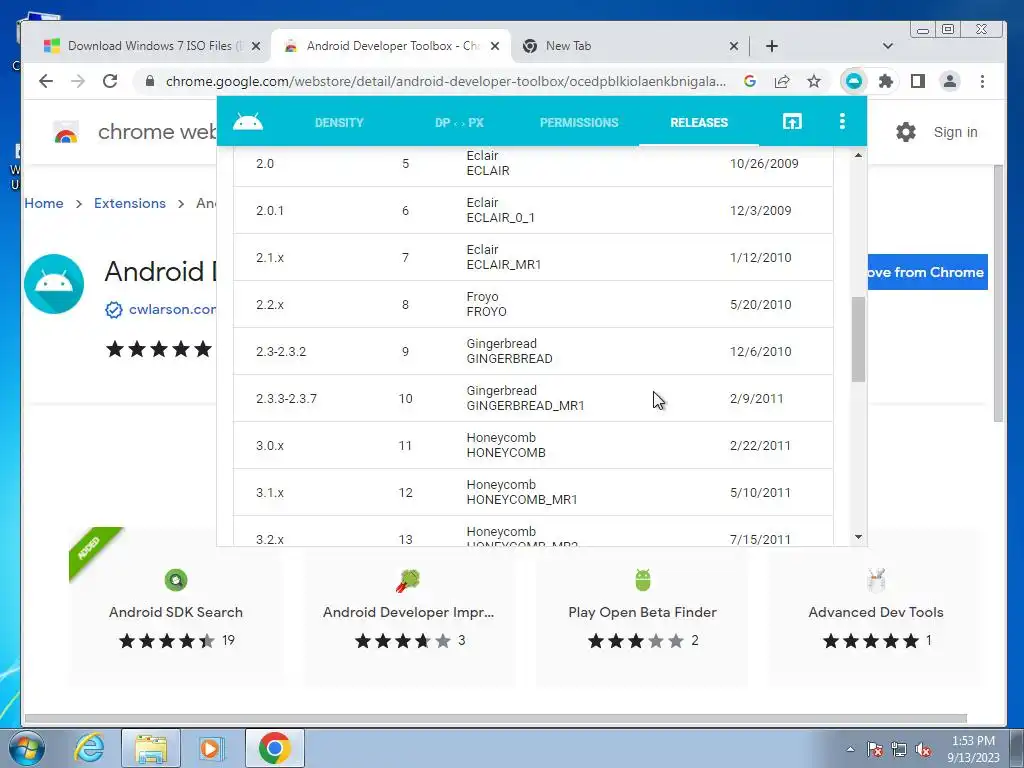Click the address bar URL field
Image resolution: width=1024 pixels, height=768 pixels.
445,82
